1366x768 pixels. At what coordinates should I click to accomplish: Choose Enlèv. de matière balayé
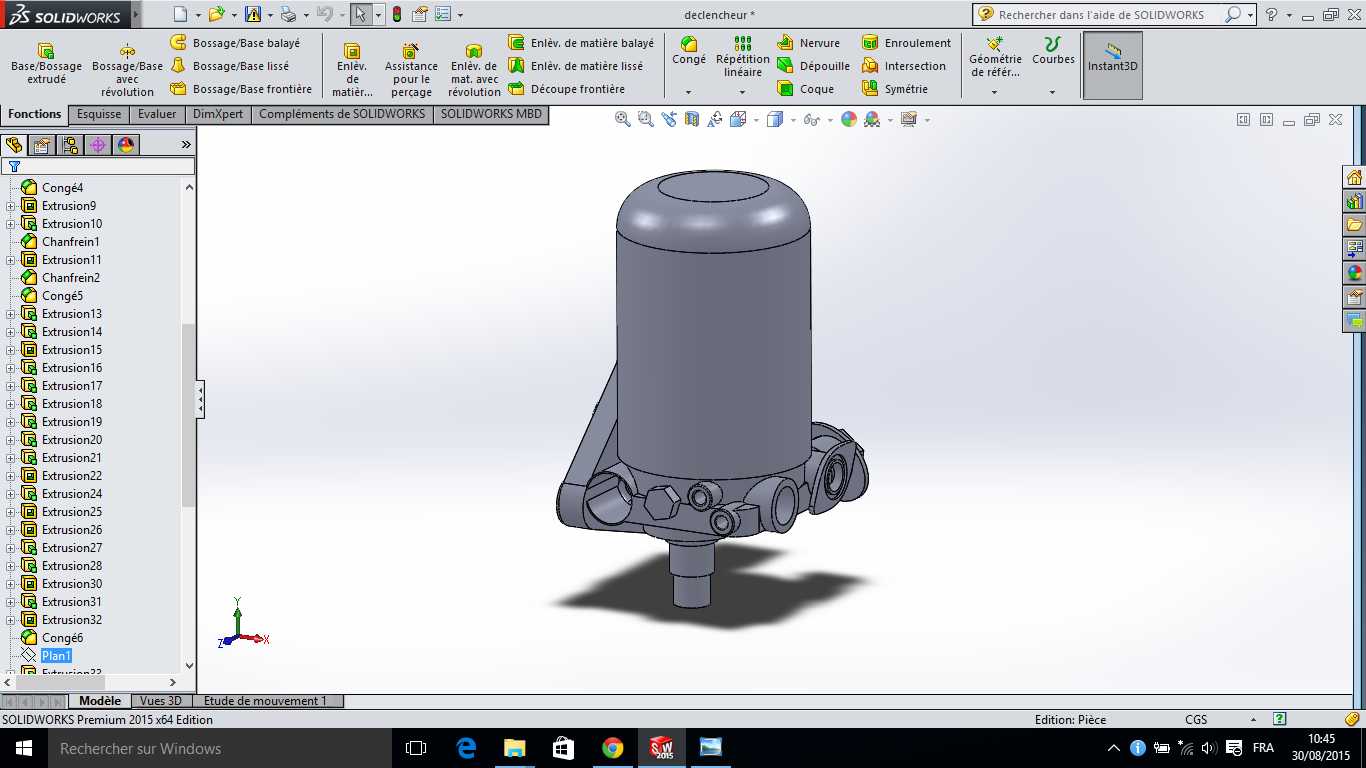[x=581, y=43]
